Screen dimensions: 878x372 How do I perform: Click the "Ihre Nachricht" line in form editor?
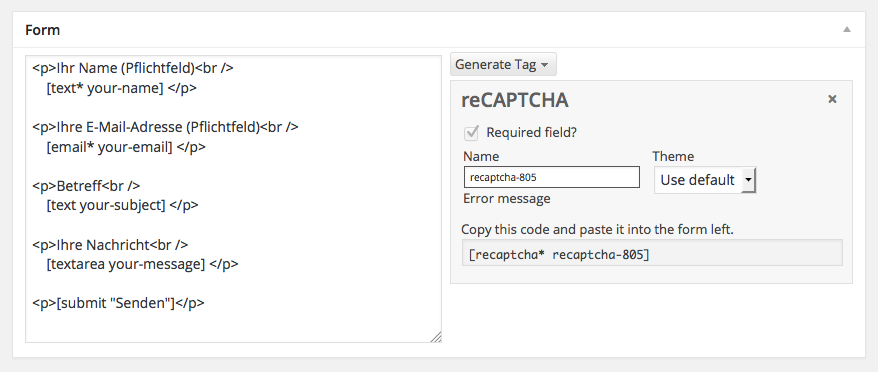[110, 245]
